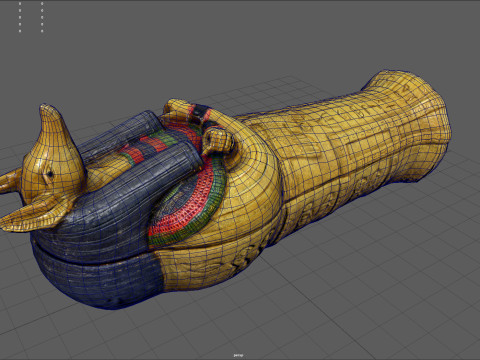Click the persp camera label in viewport
Viewport: 480px width, 360px height.
click(238, 355)
